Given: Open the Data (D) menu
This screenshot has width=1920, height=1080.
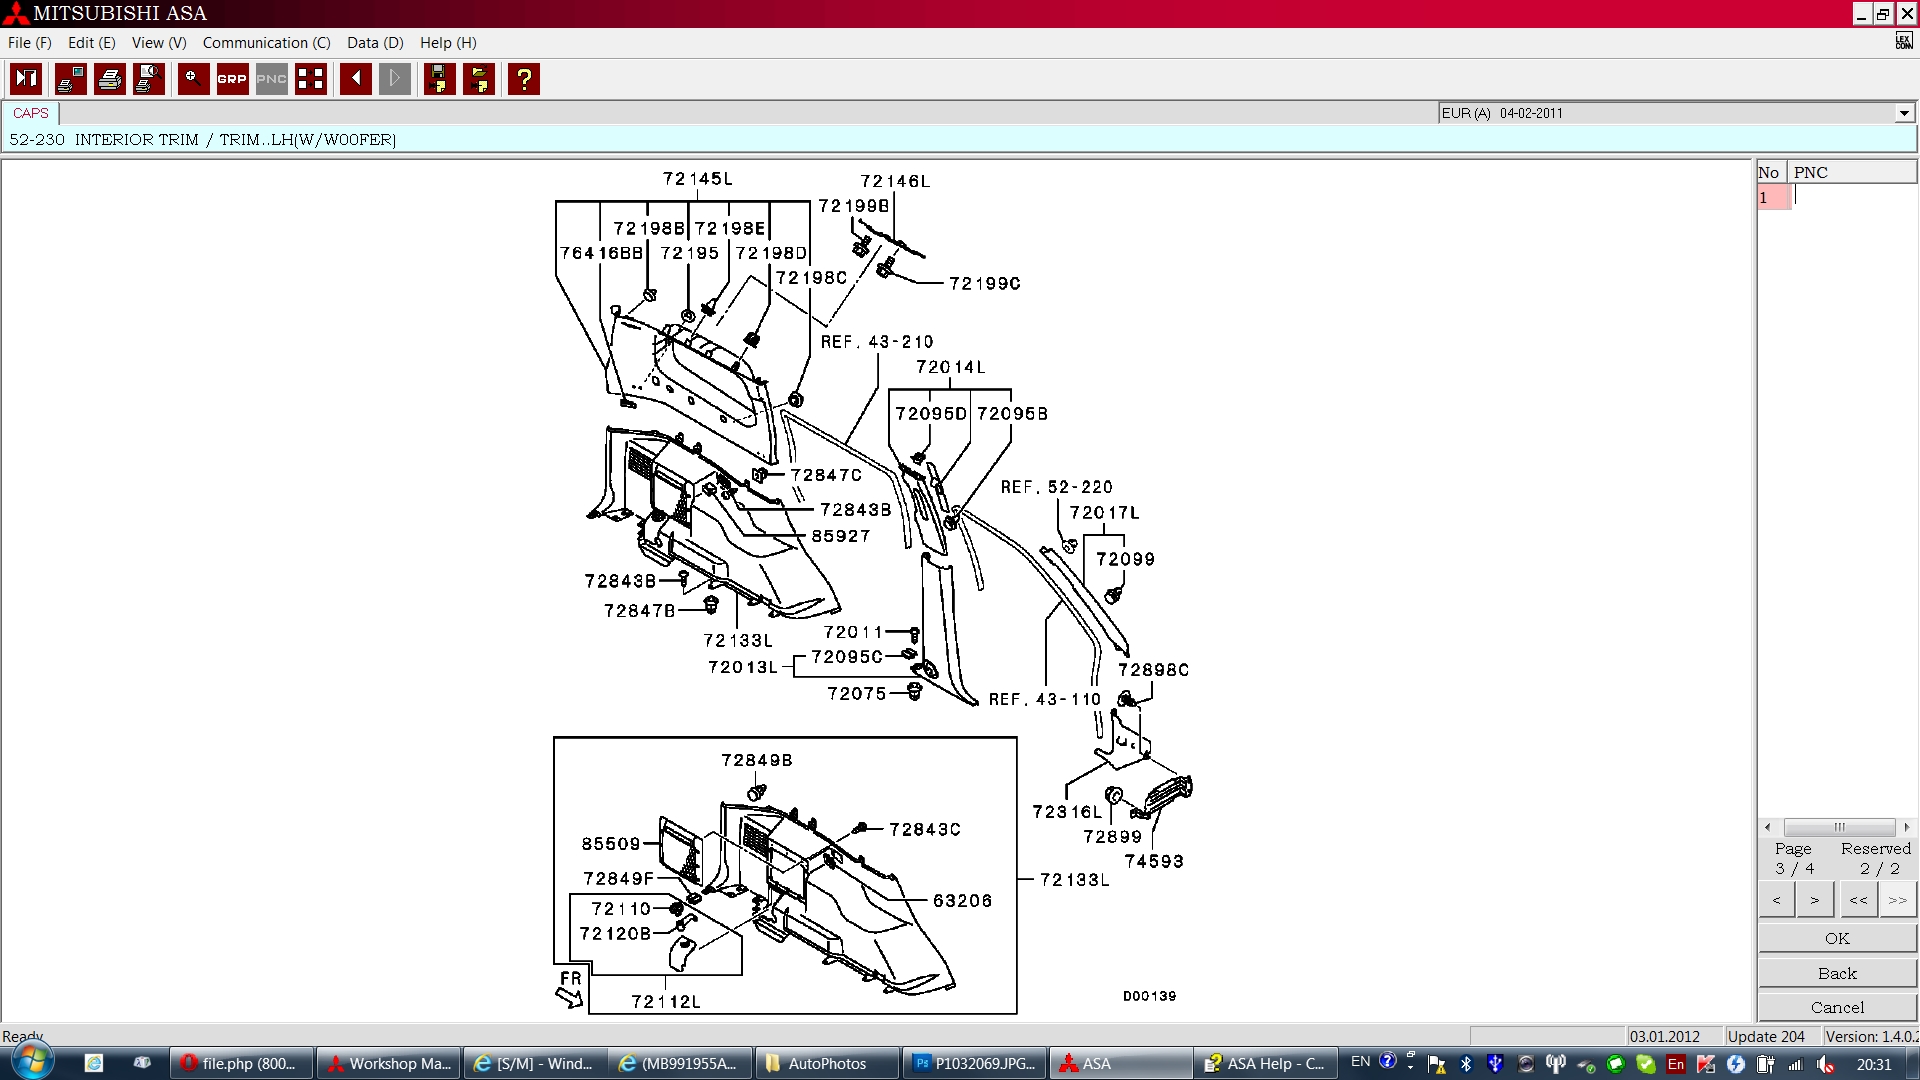Looking at the screenshot, I should click(x=375, y=43).
